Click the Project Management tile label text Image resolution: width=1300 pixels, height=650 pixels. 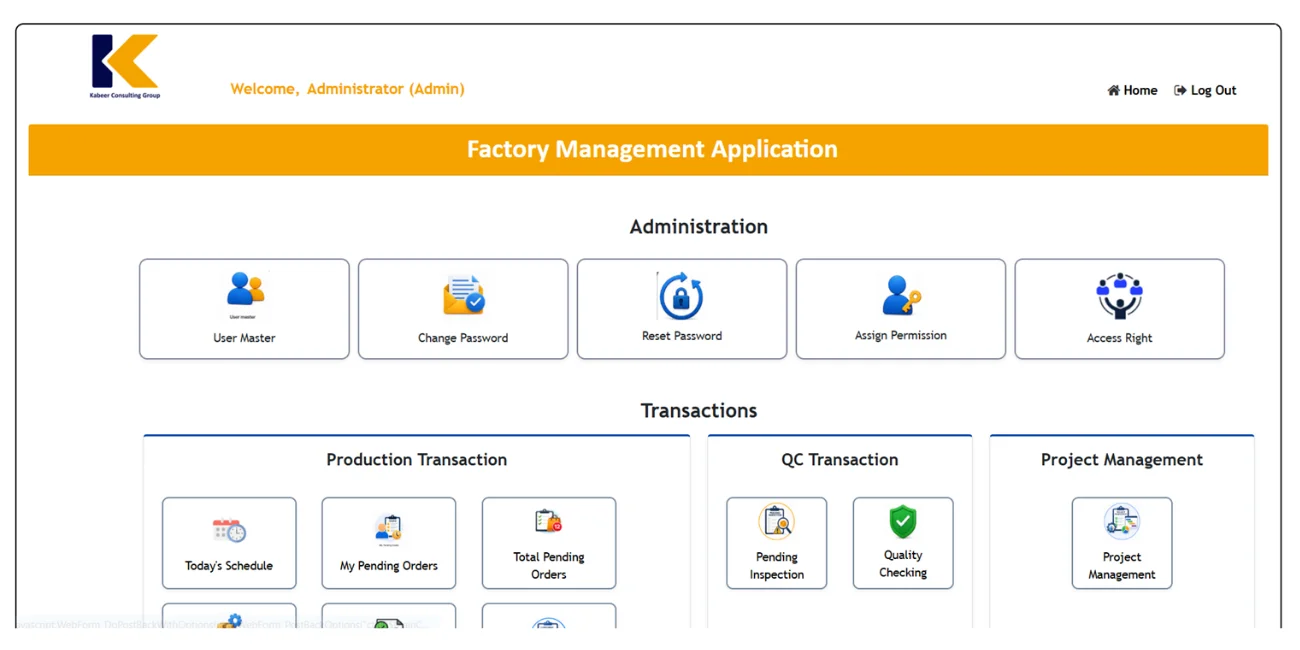(1122, 566)
